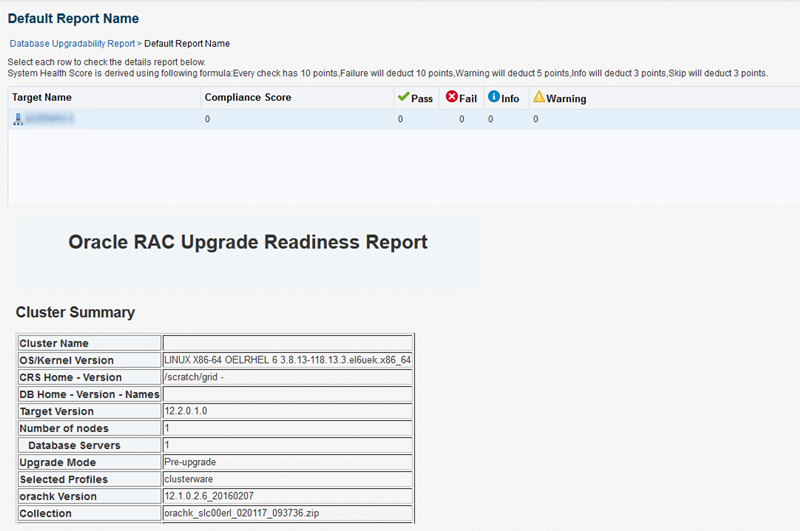Click the blue Info icon

click(493, 96)
